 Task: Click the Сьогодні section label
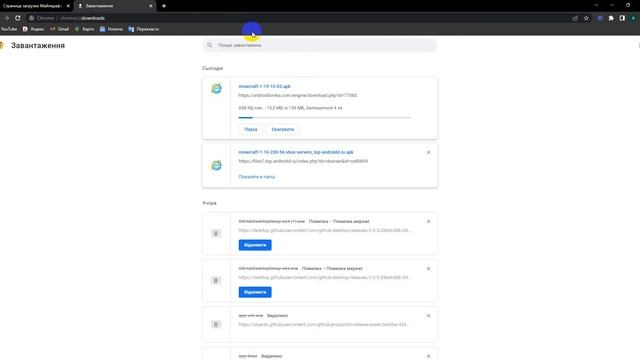pos(213,68)
